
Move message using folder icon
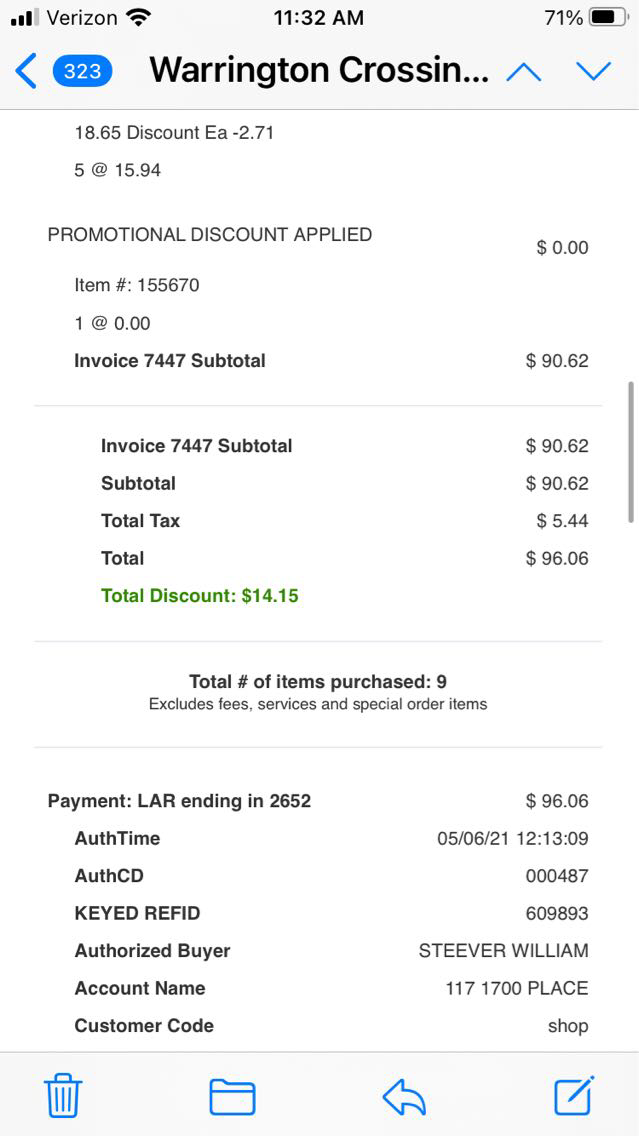(x=232, y=1096)
